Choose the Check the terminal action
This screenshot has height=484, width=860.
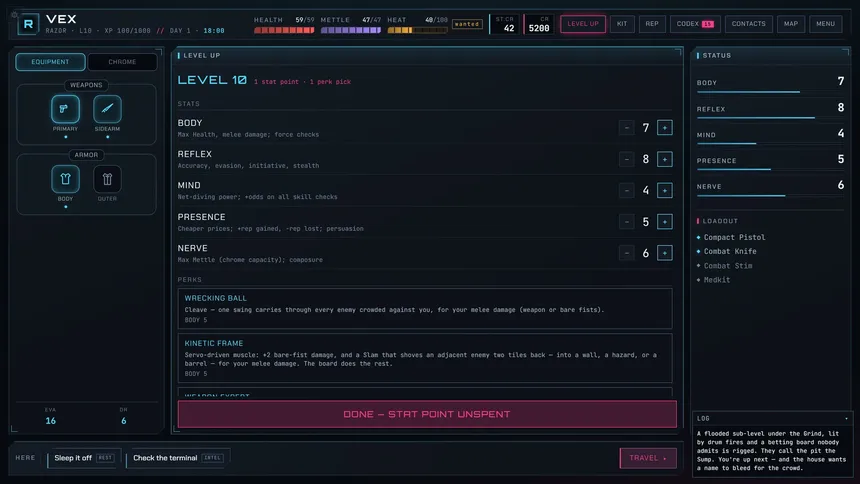(x=178, y=458)
